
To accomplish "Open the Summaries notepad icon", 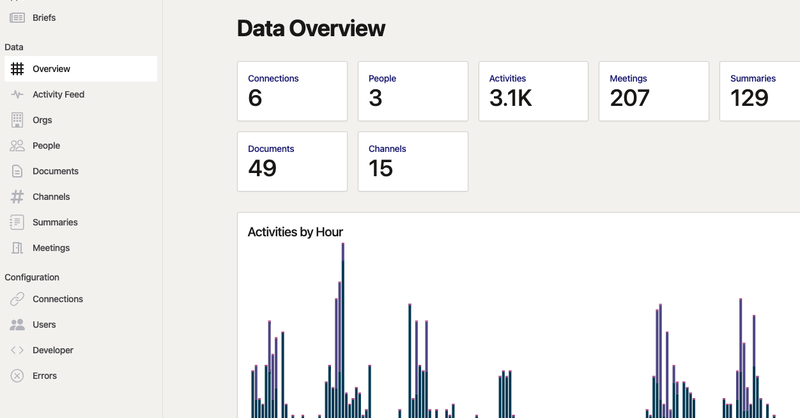I will (17, 222).
